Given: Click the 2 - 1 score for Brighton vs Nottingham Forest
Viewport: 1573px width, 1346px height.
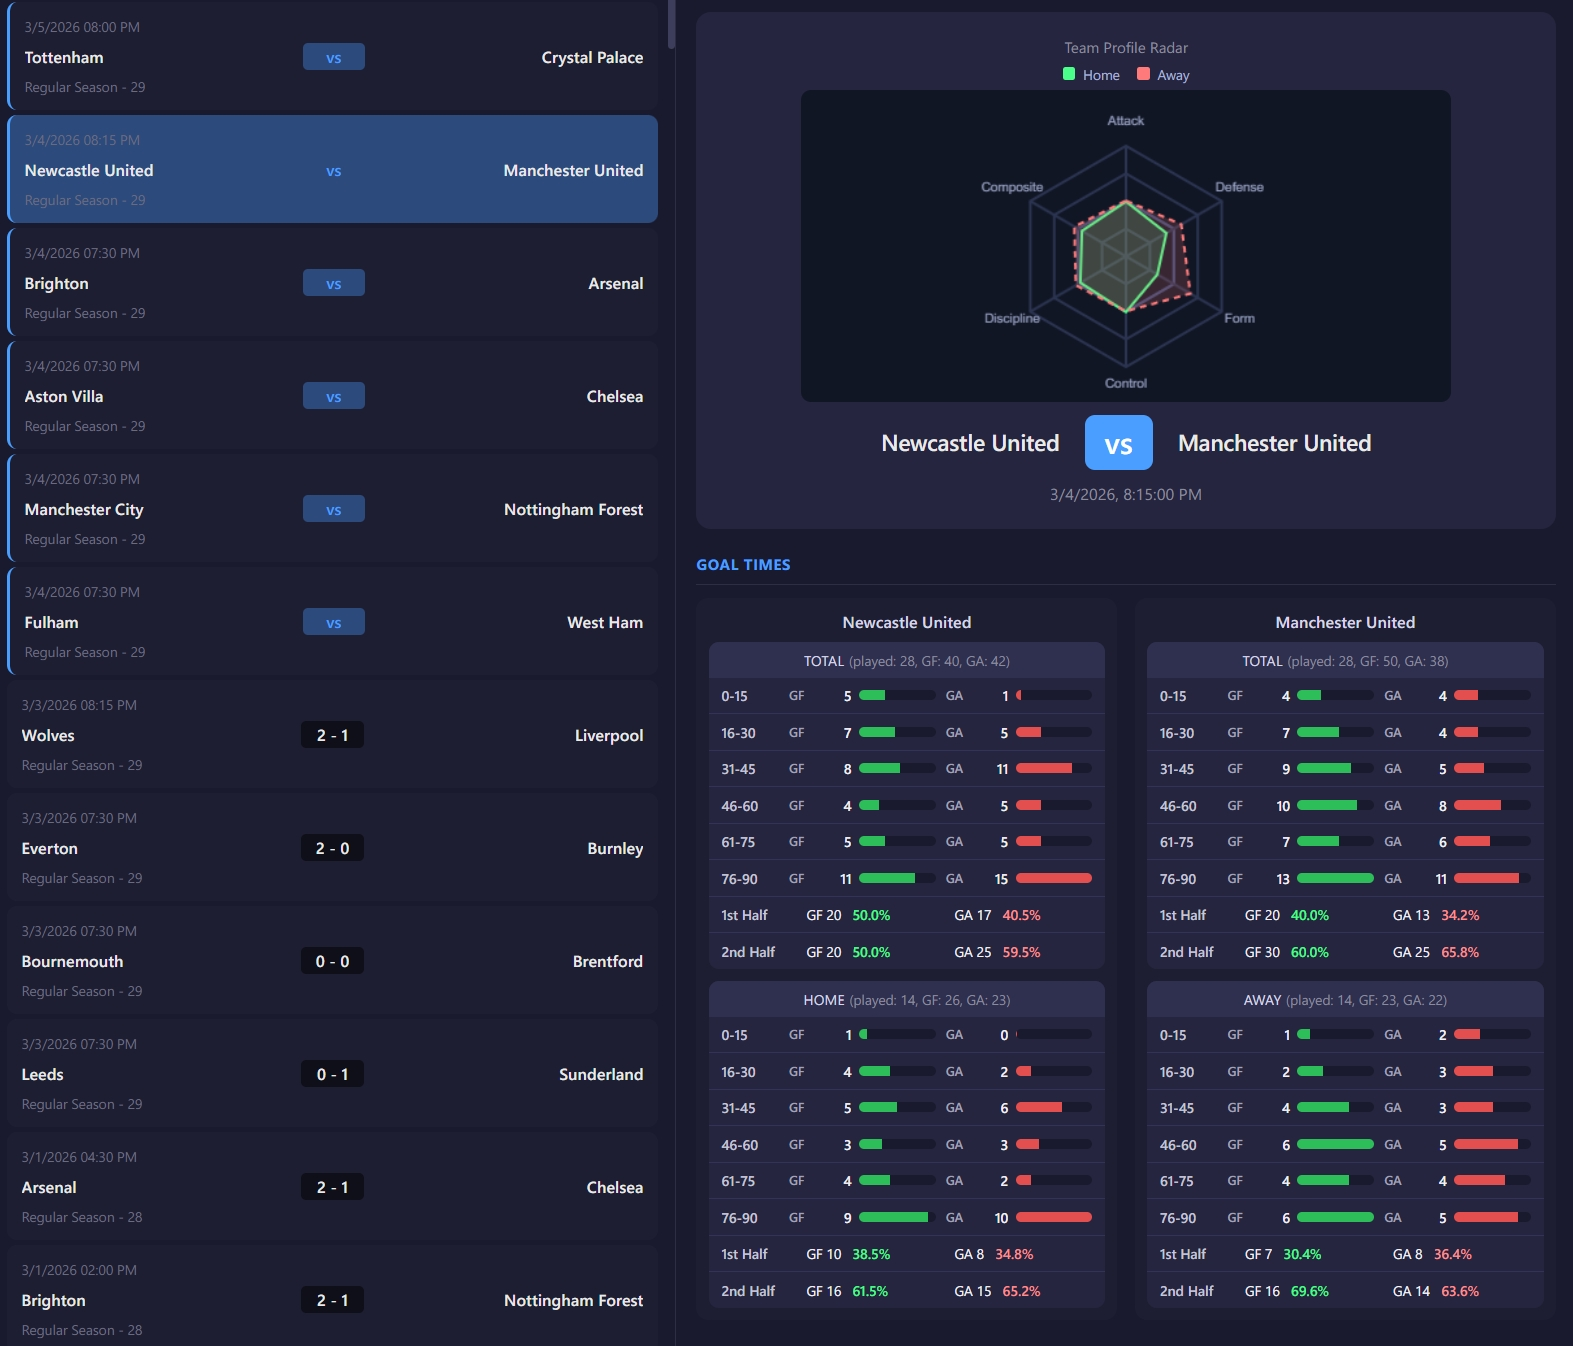Looking at the screenshot, I should 333,1300.
